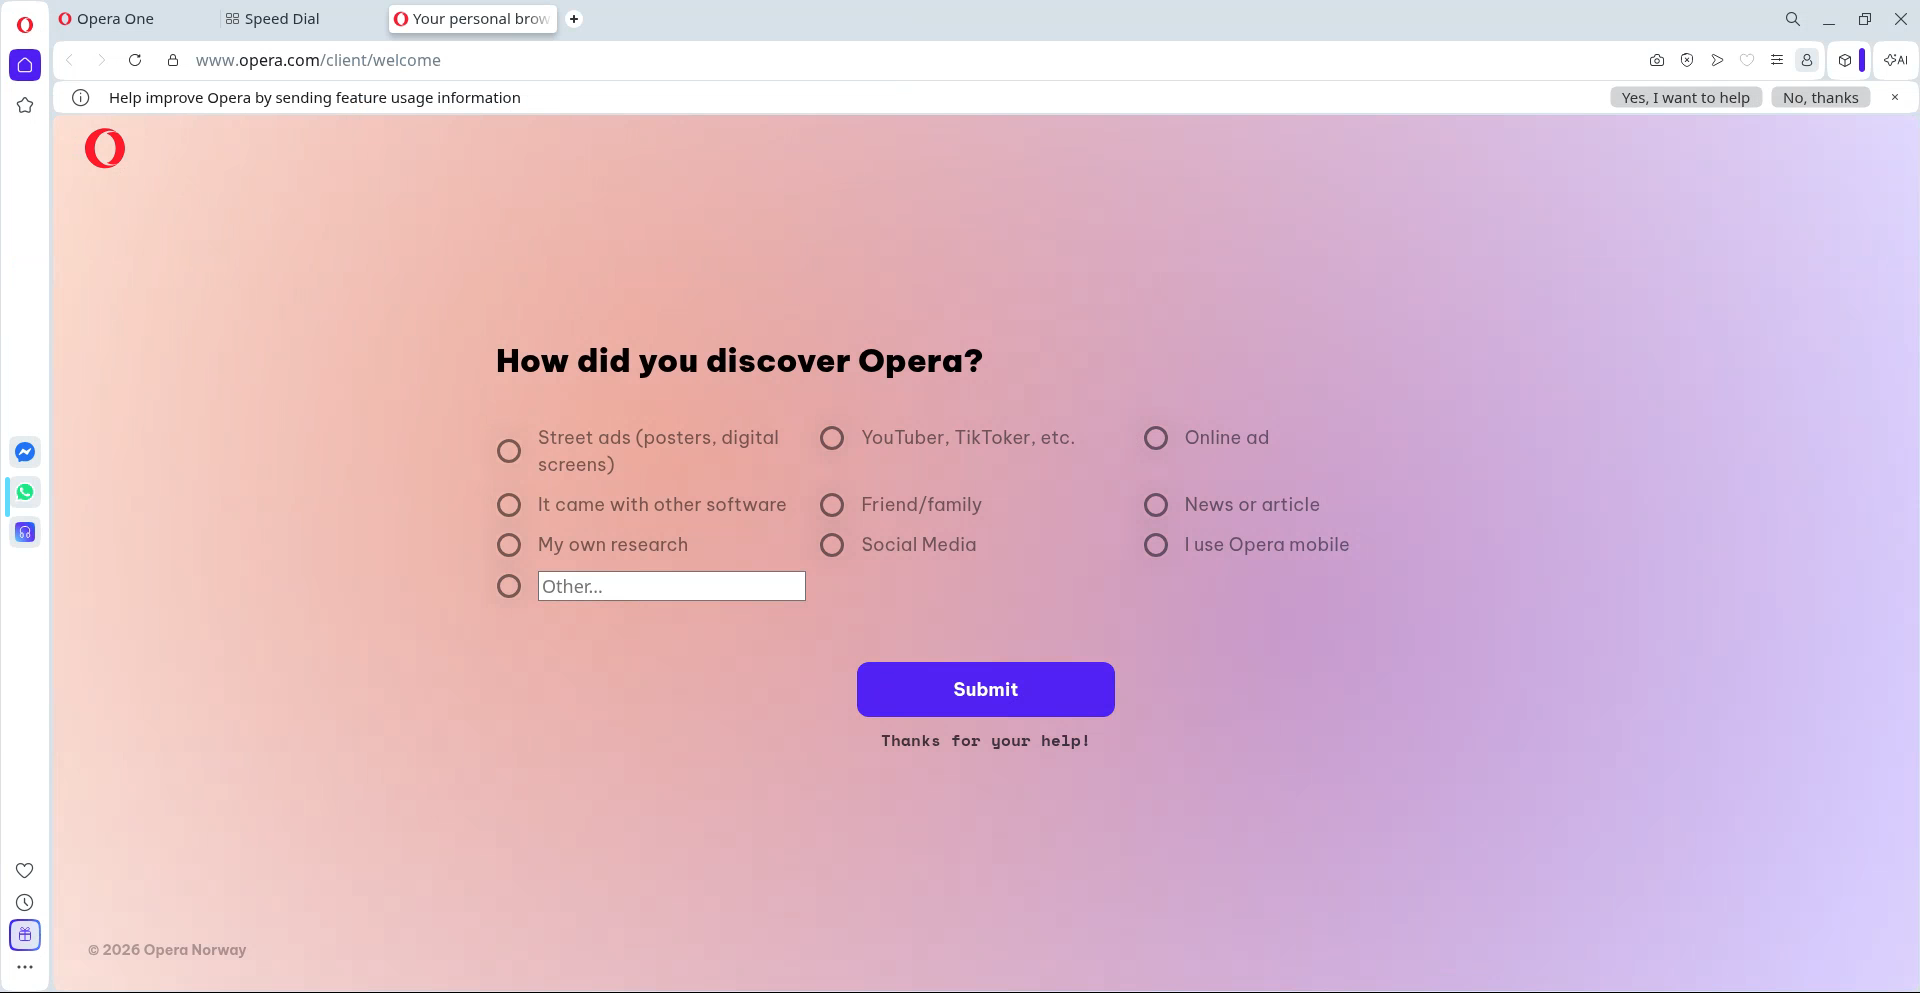
Task: Open Easy Setup sliders icon
Action: (1777, 60)
